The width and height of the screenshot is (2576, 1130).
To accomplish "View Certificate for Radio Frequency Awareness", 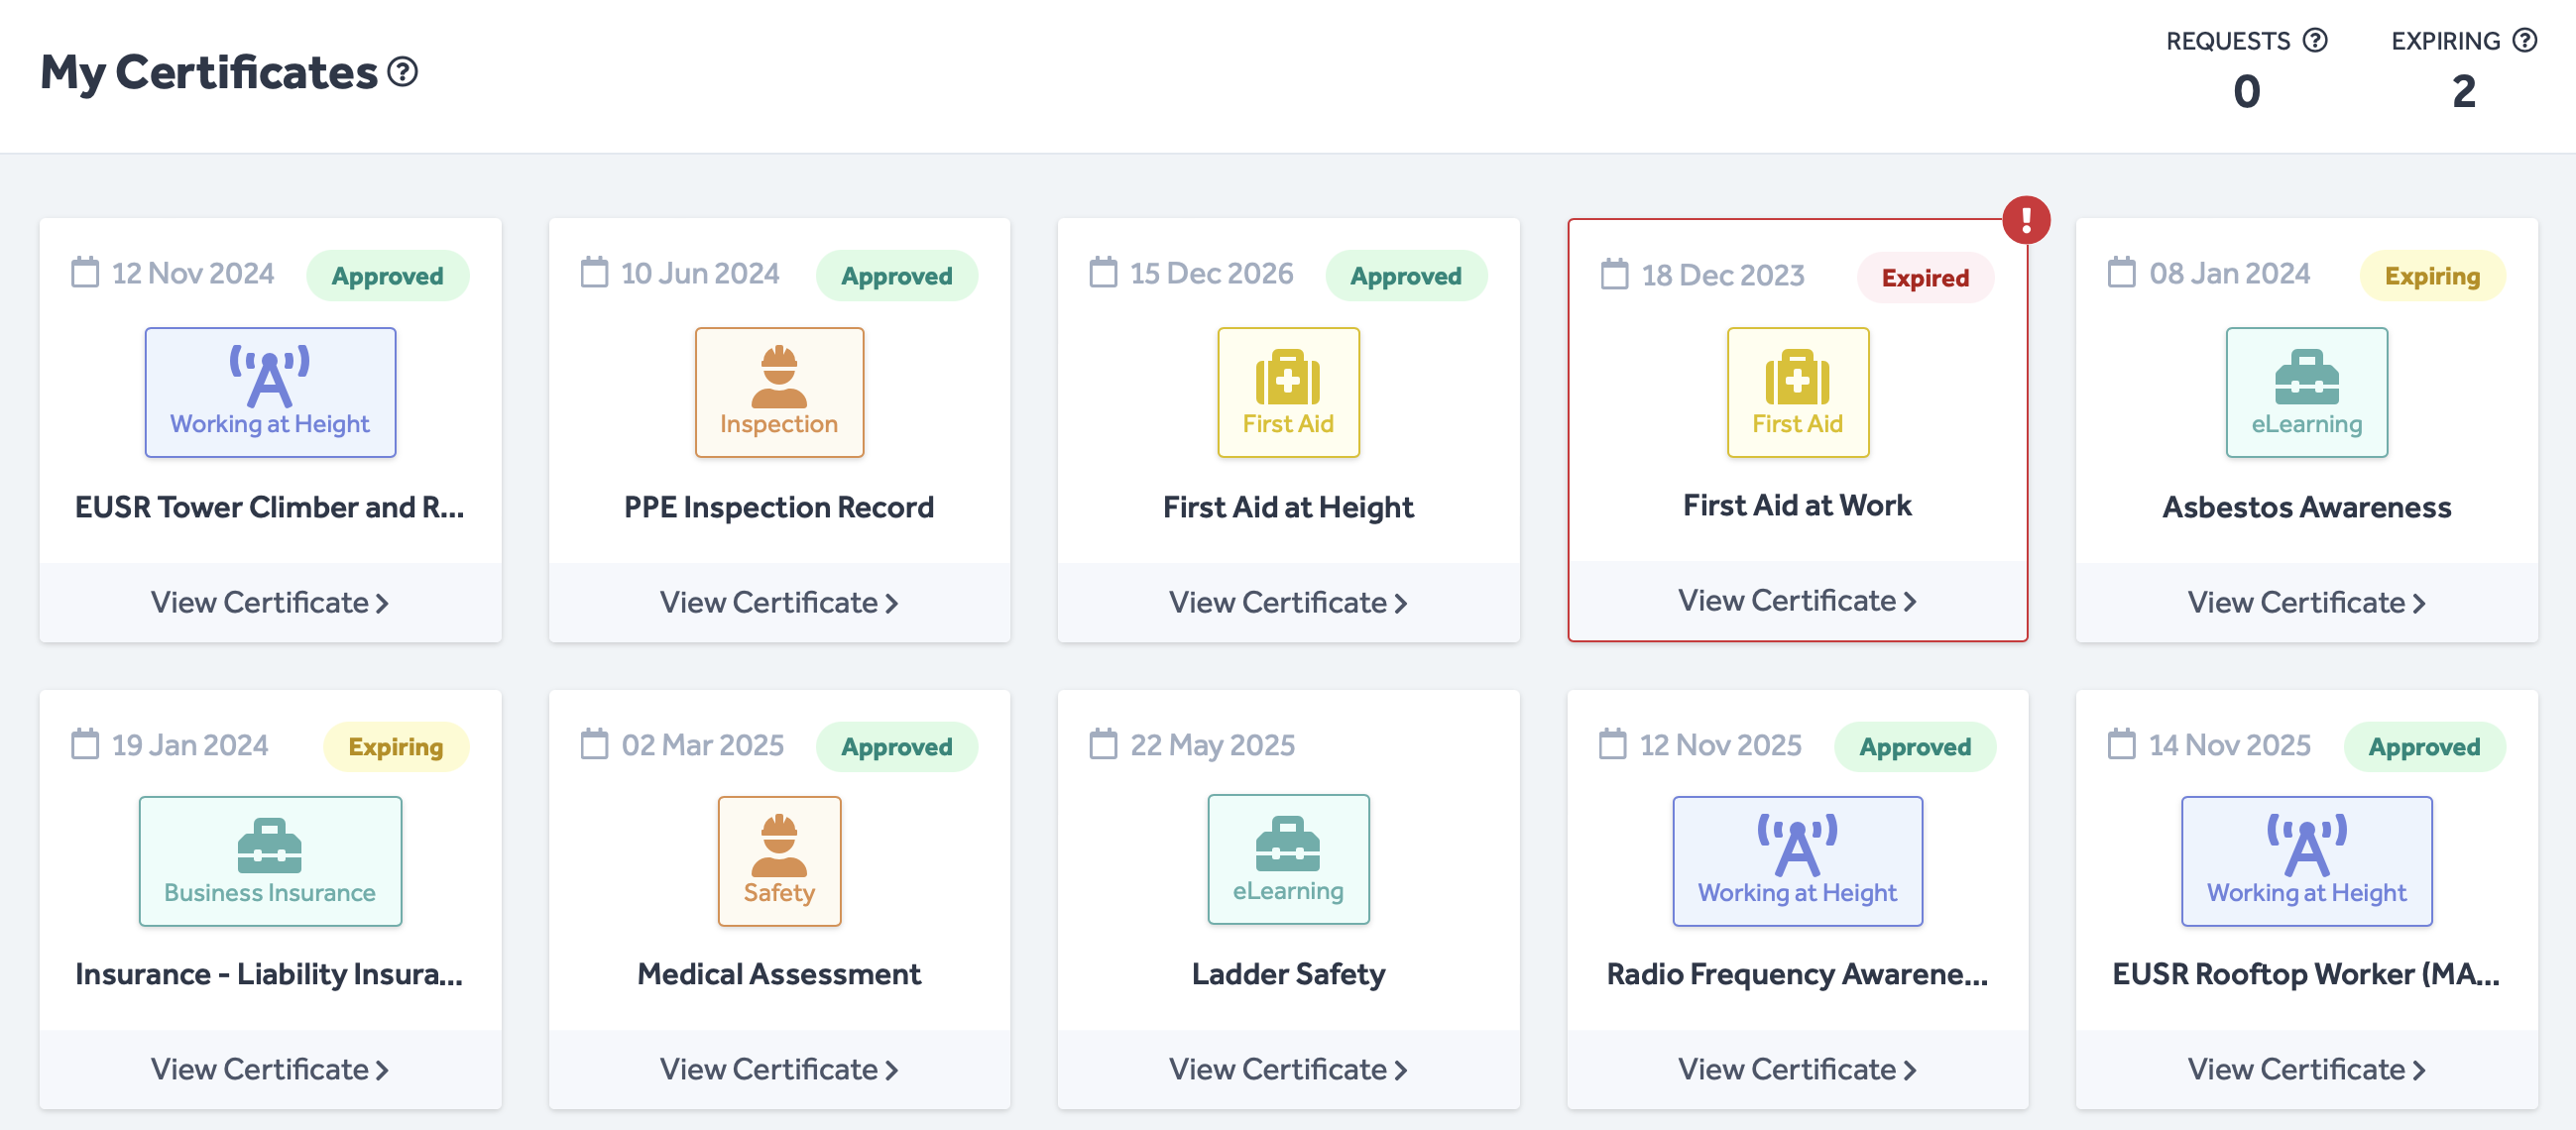I will (x=1797, y=1069).
